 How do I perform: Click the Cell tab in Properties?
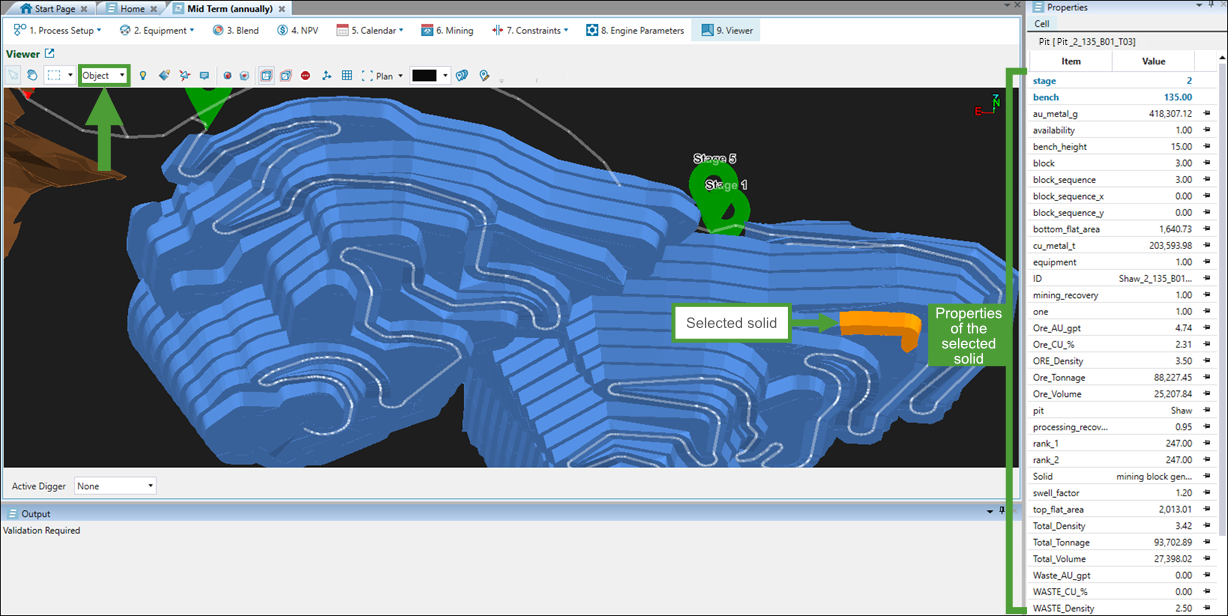pos(1042,24)
